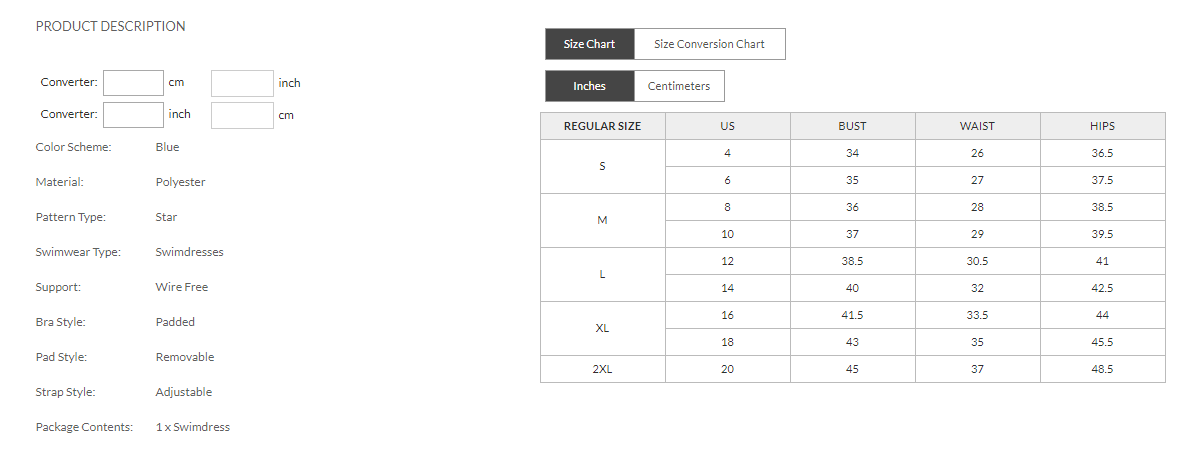Screen dimensions: 1200x455
Task: Click the inch output field in first converter row
Action: (x=242, y=83)
